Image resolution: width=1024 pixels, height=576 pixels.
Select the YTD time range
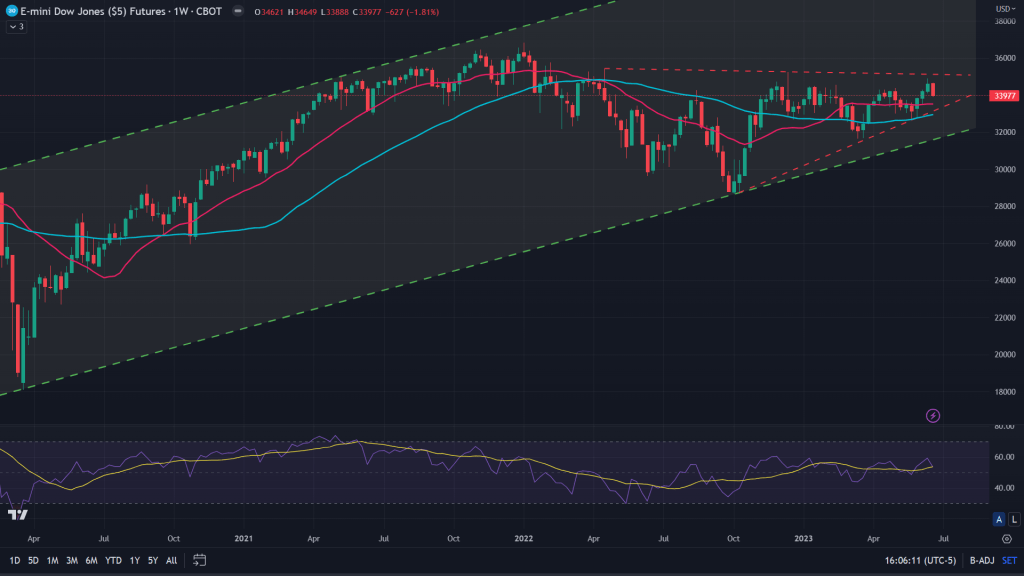tap(112, 560)
